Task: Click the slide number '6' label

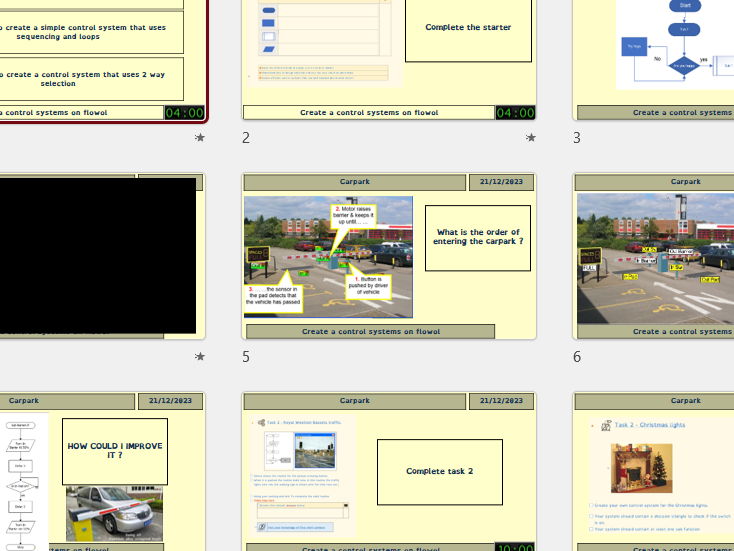Action: [577, 357]
